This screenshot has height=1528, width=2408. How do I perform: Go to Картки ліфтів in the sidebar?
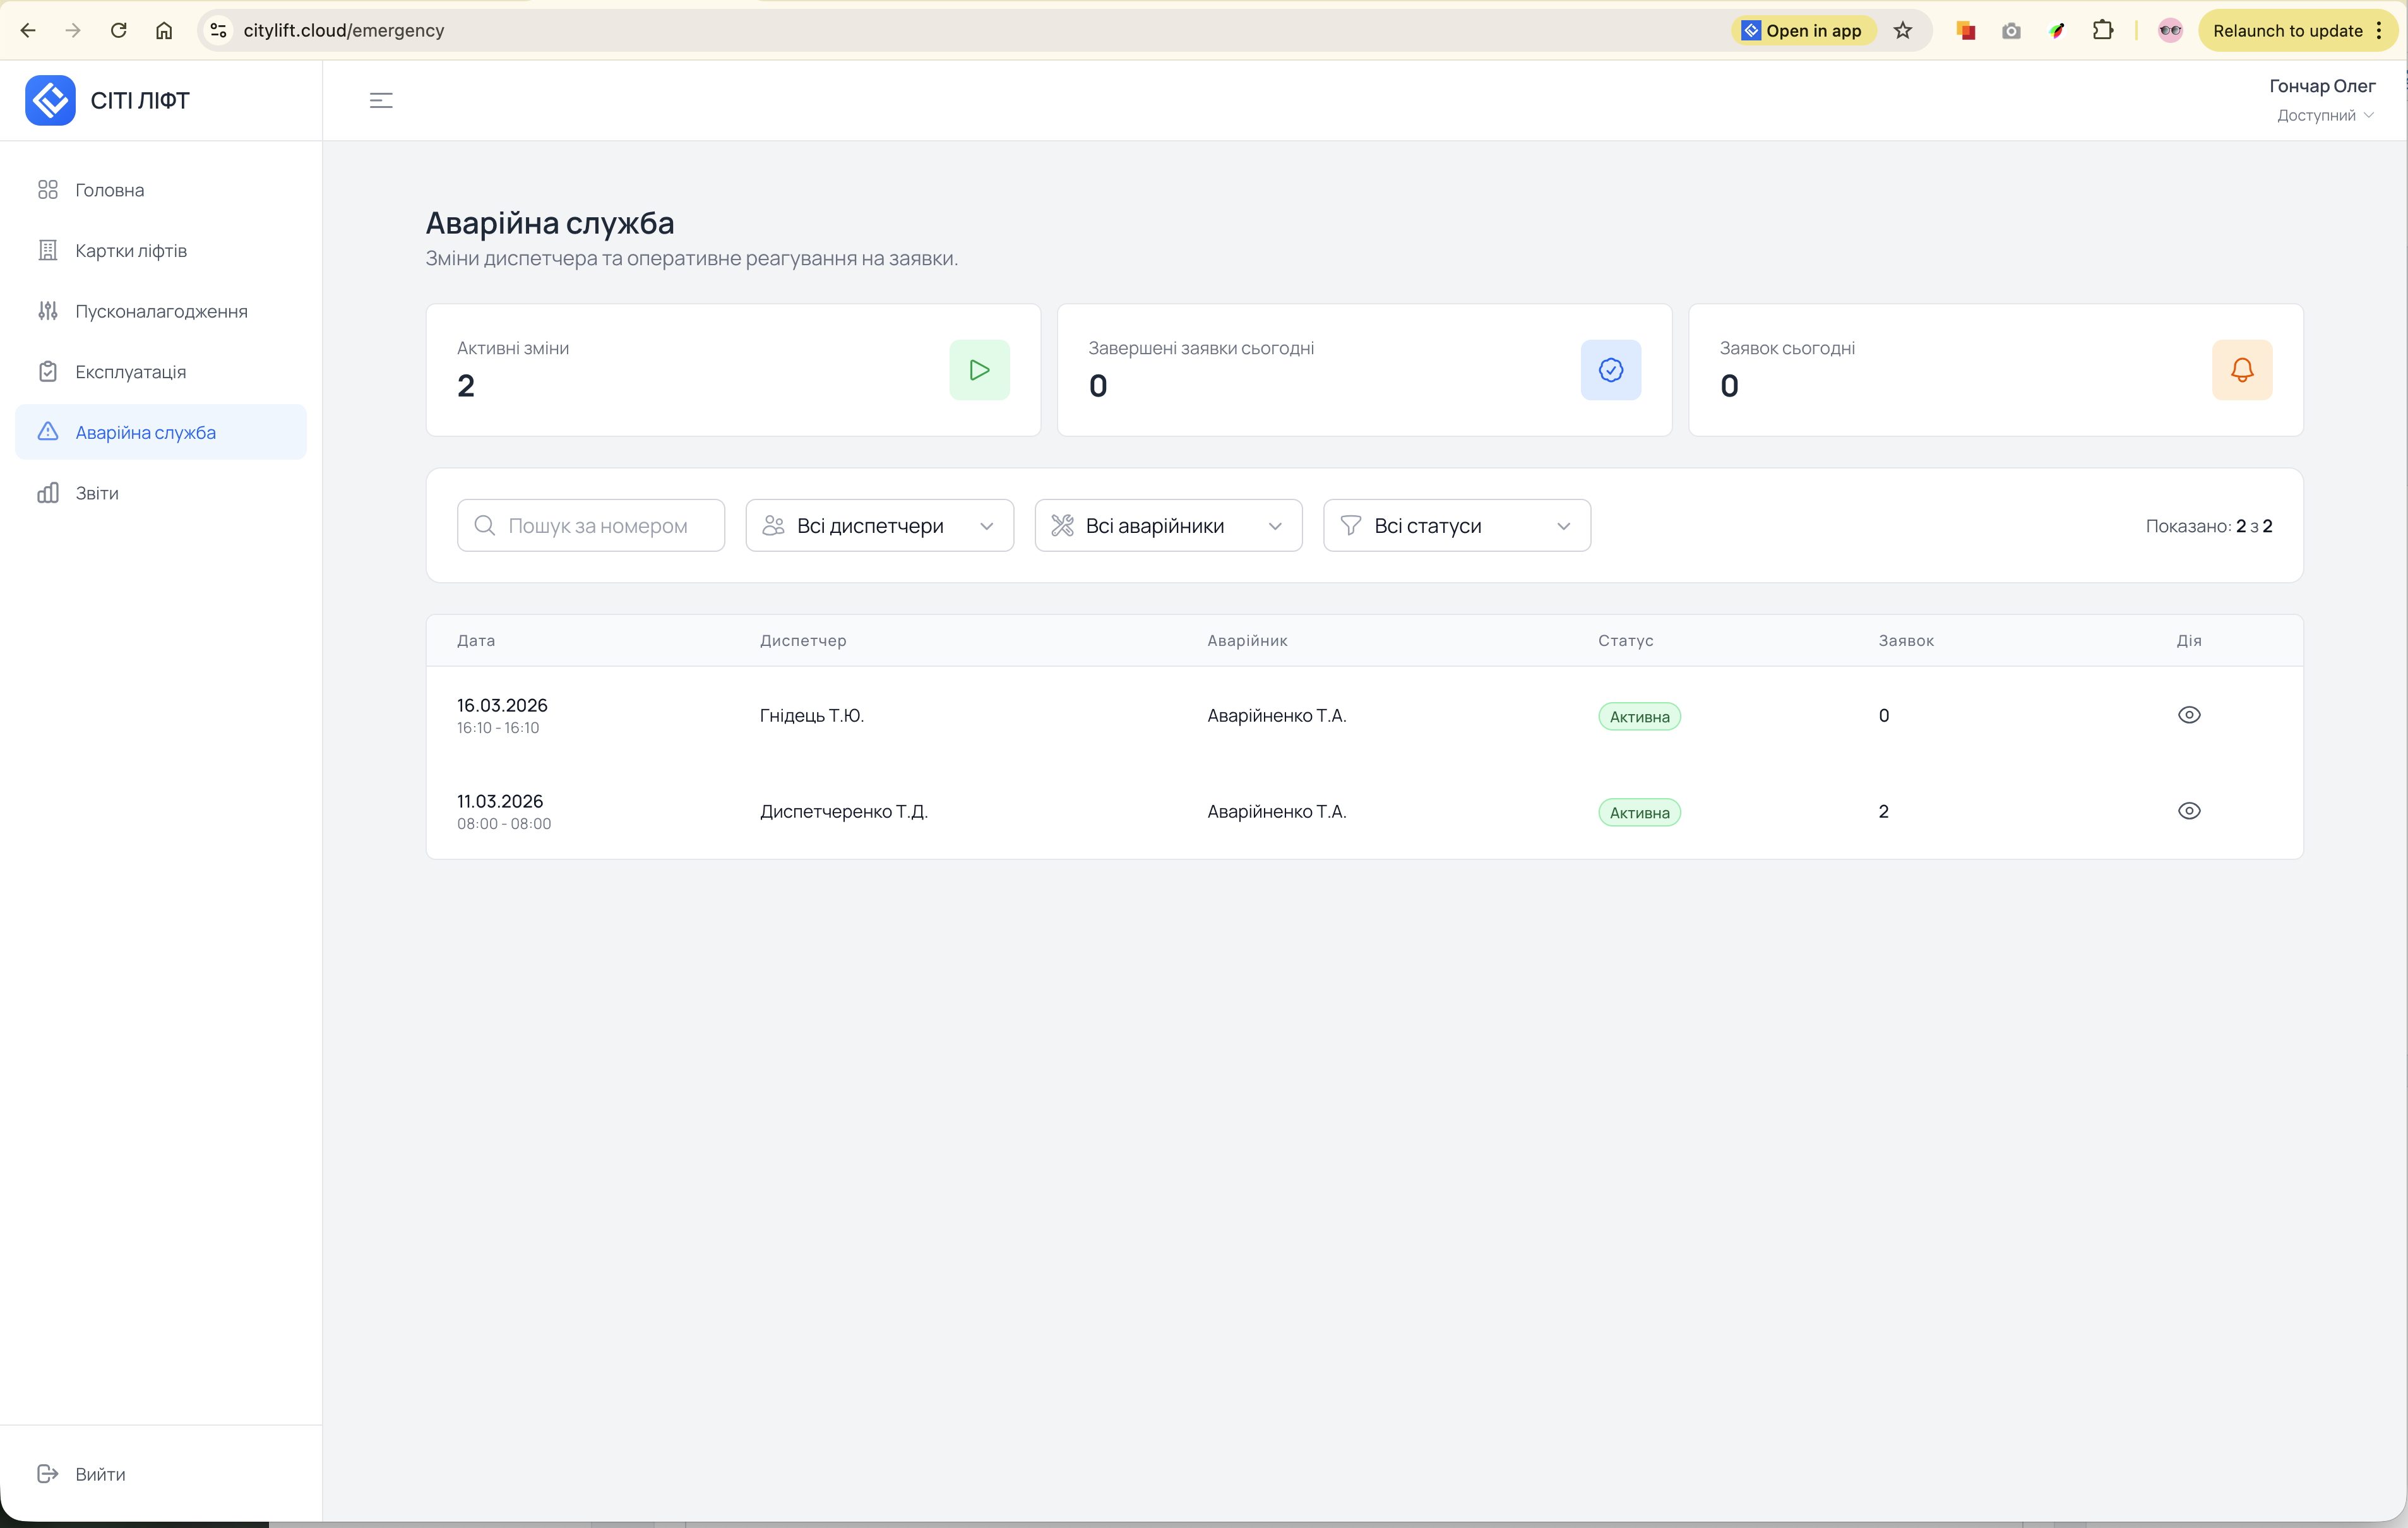pyautogui.click(x=131, y=251)
